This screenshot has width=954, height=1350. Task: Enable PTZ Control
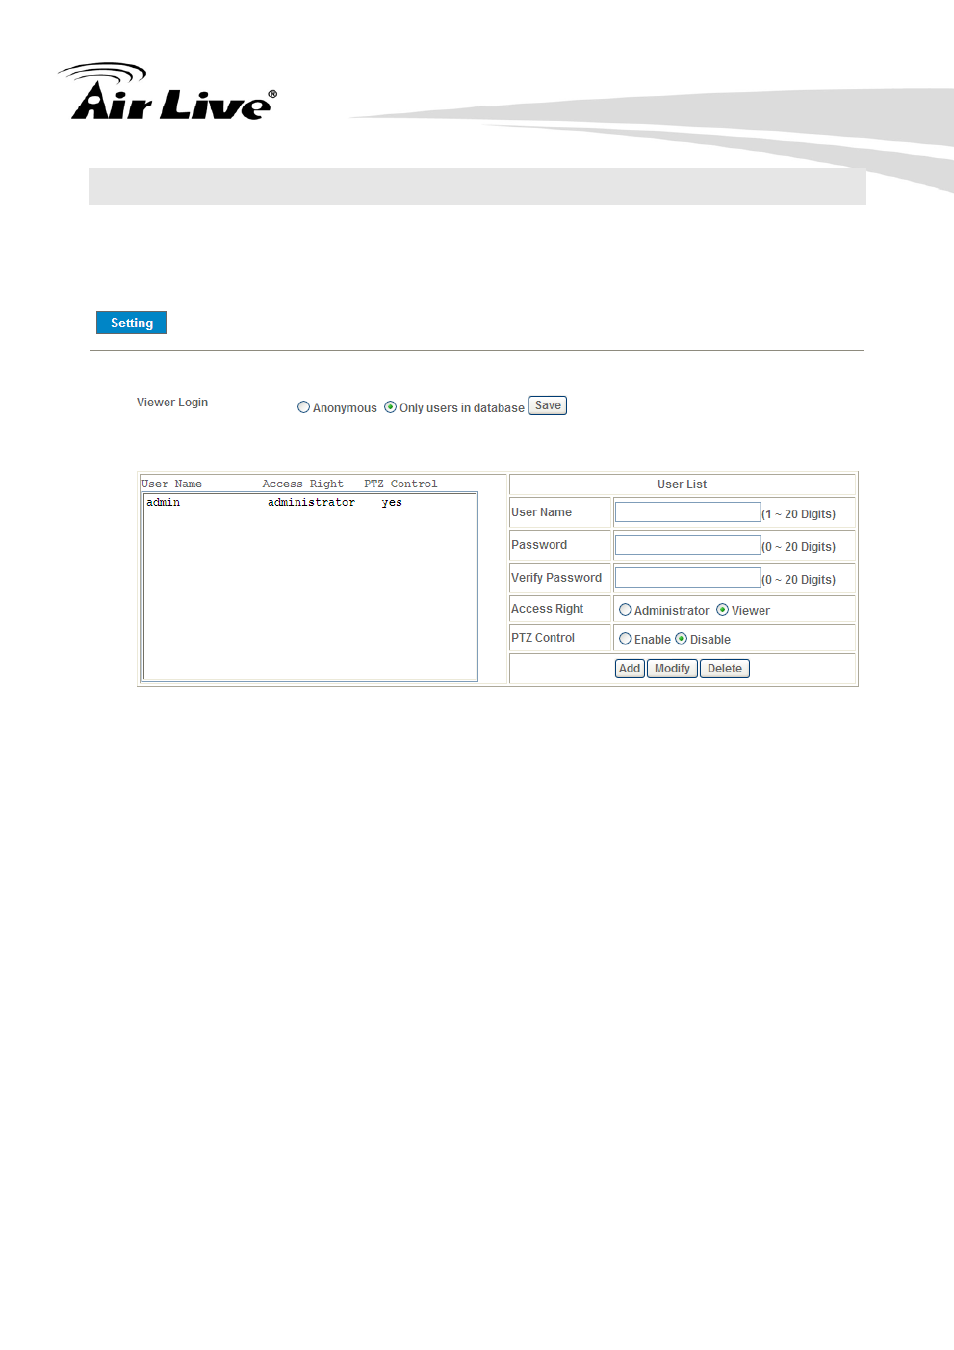[x=625, y=639]
